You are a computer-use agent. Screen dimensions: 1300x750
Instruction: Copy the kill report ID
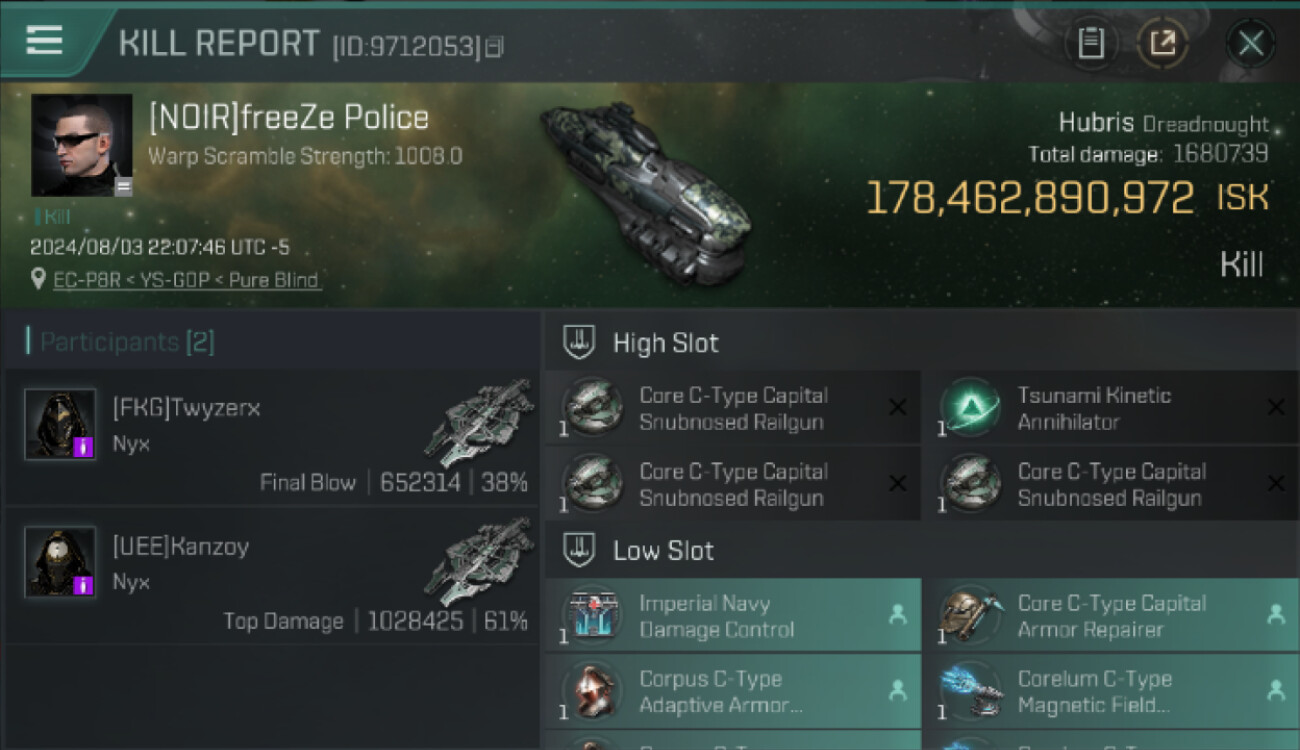495,47
